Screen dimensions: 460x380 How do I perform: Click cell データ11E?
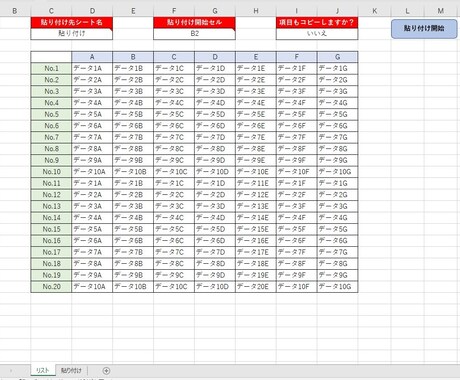tap(256, 183)
